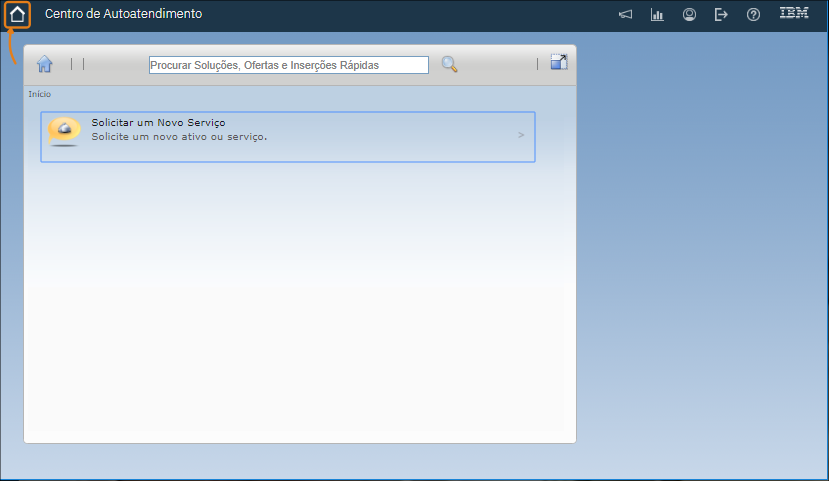Open the reports bar chart icon

click(x=657, y=15)
